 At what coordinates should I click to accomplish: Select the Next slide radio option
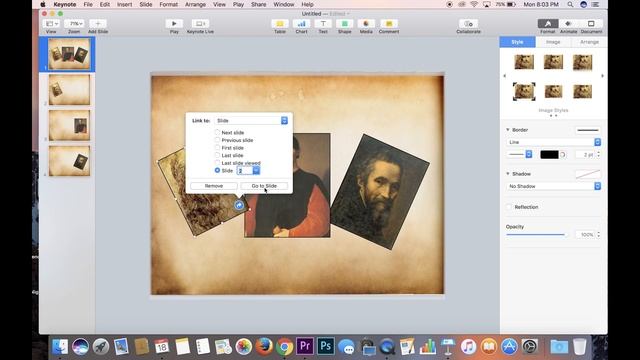click(217, 132)
